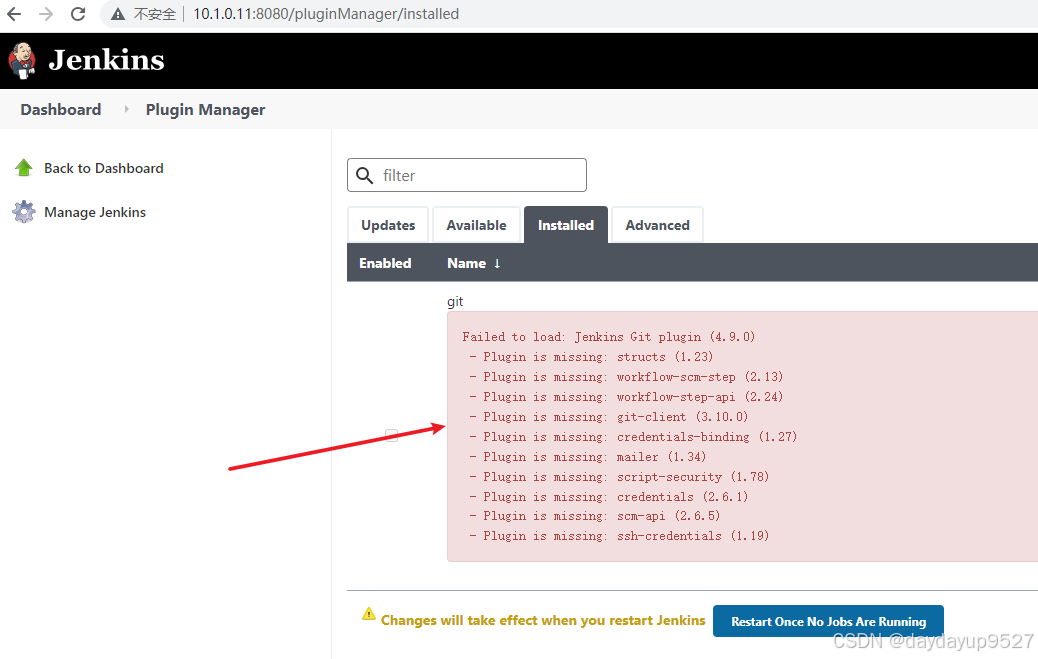Click the missing 'workflow-scm-step (2.13)' line
This screenshot has width=1038, height=659.
pos(626,377)
